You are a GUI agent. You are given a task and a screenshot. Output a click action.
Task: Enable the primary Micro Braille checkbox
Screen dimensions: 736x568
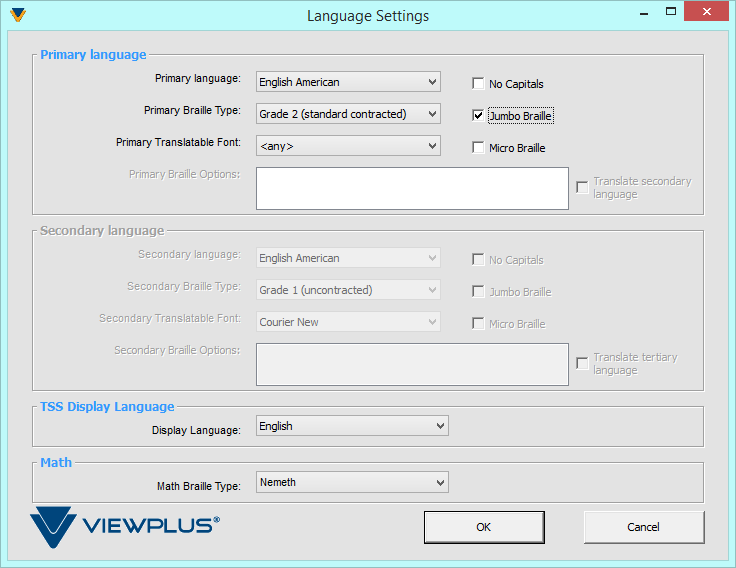click(479, 148)
